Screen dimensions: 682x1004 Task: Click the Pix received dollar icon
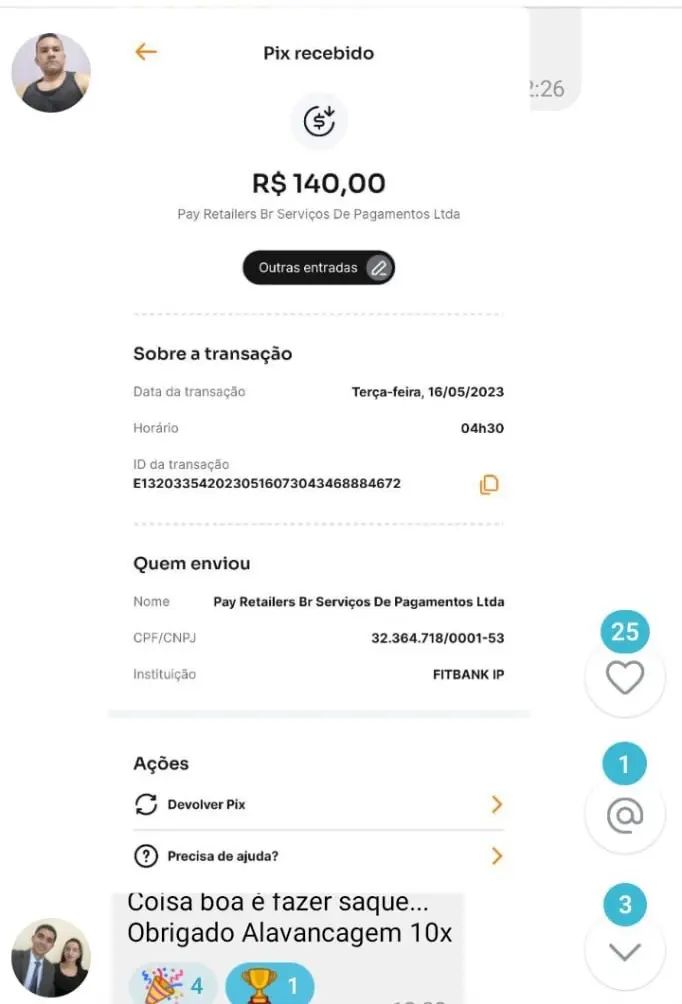tap(318, 122)
